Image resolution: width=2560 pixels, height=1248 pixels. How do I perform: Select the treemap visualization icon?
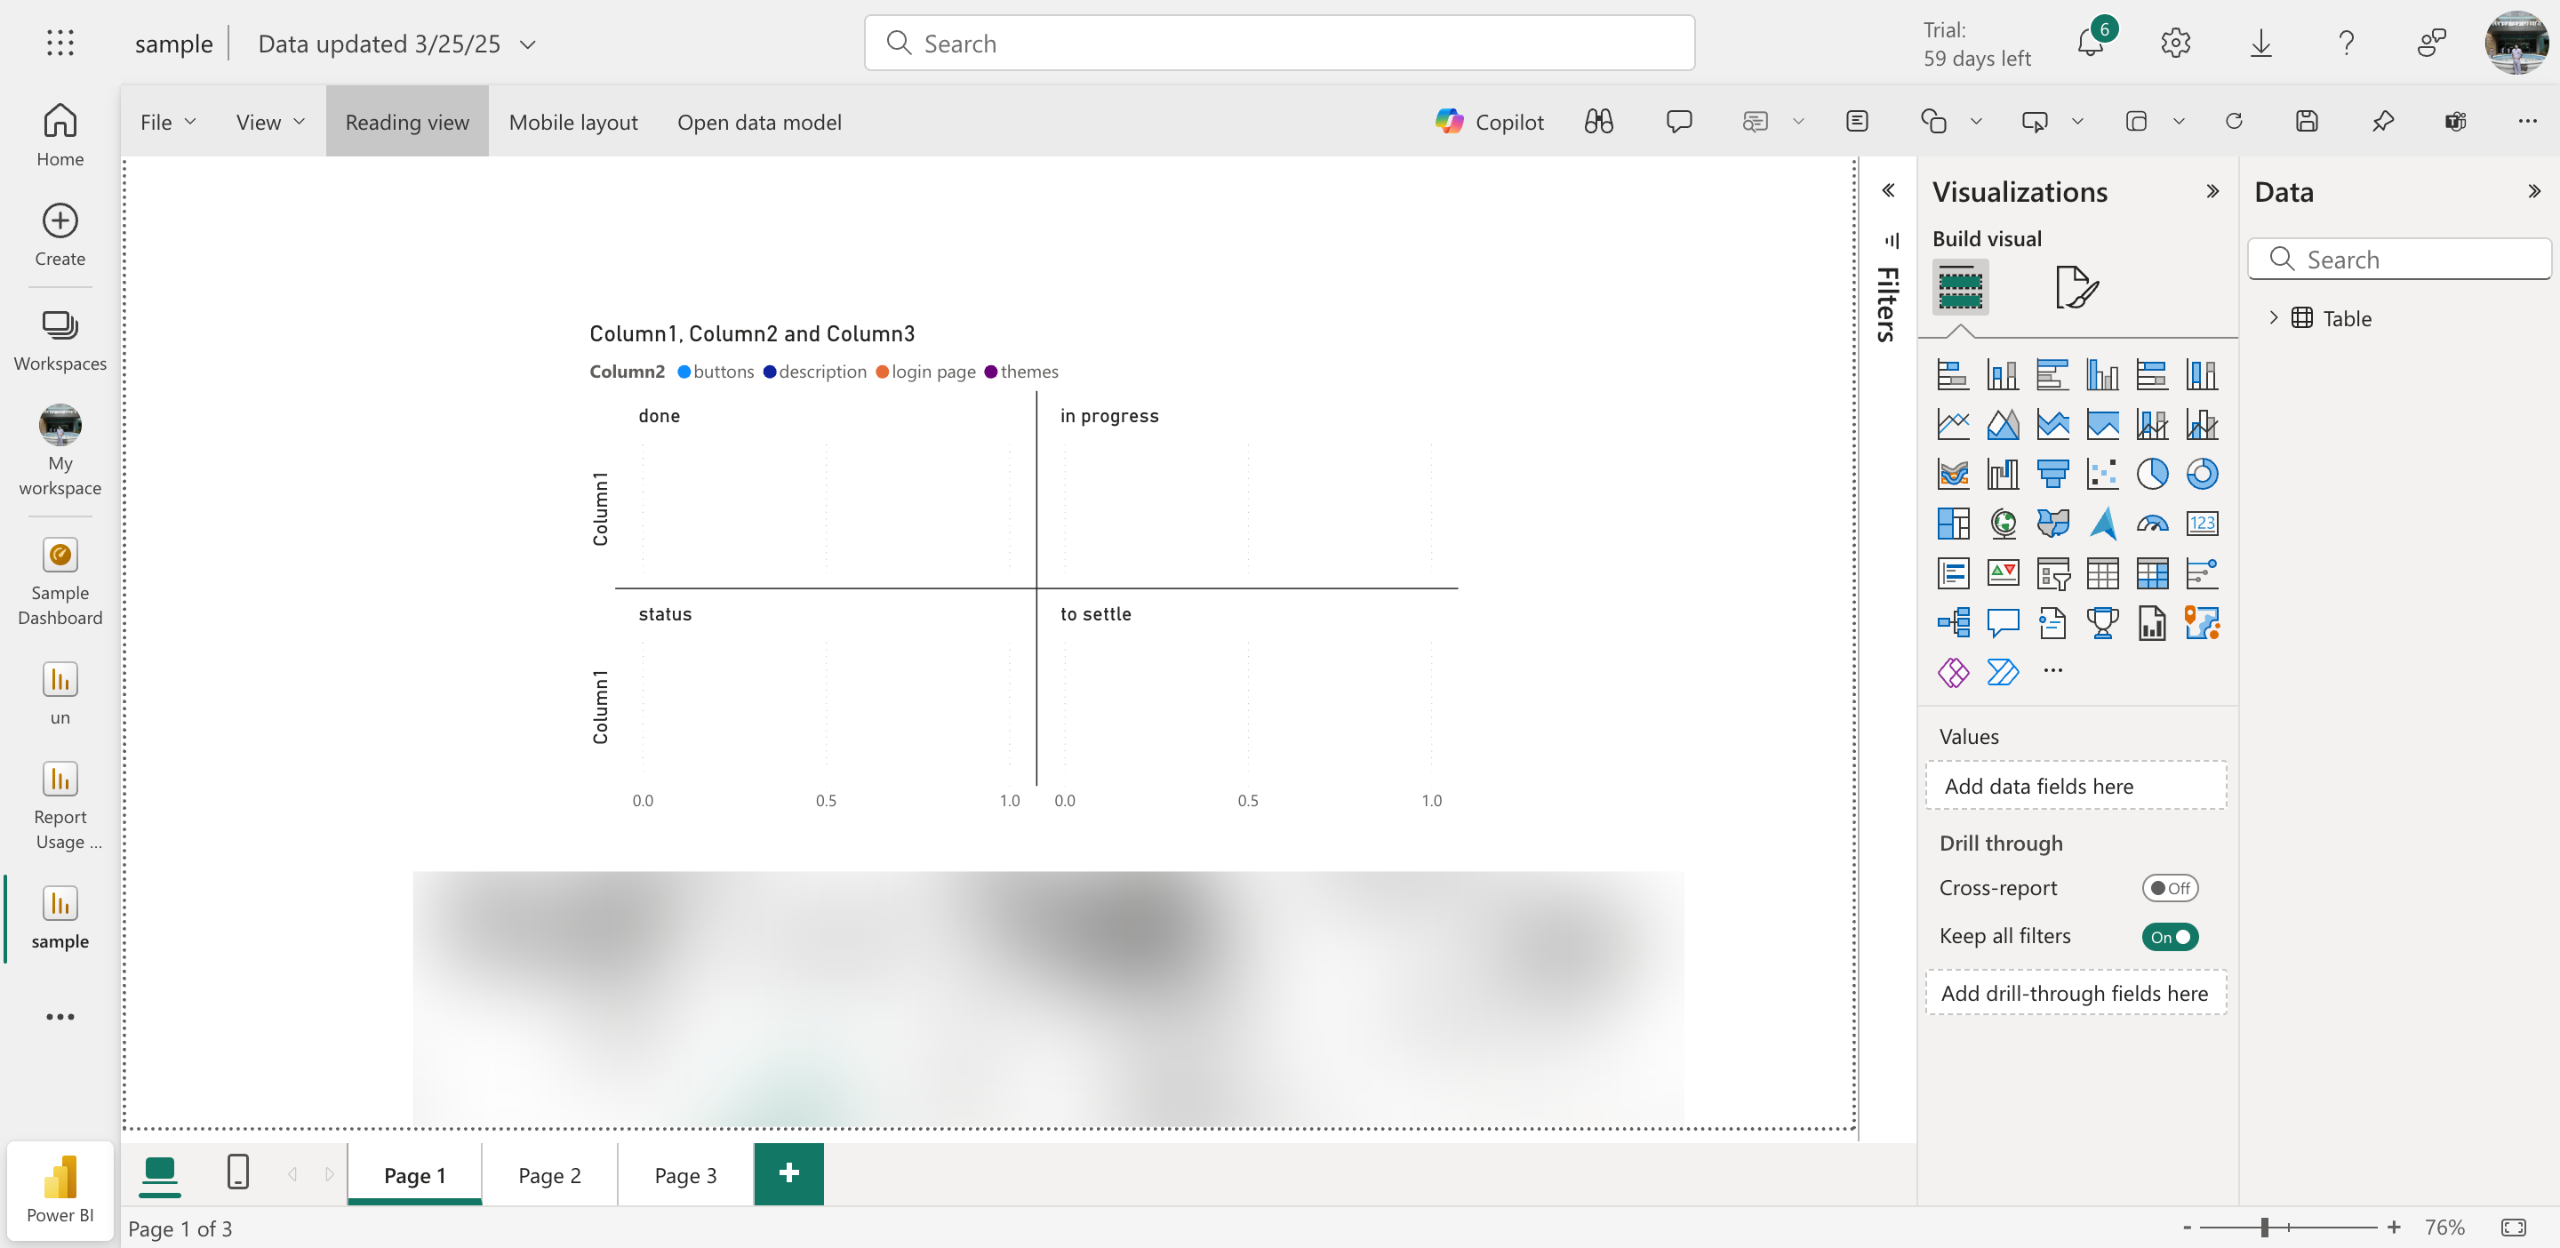pyautogui.click(x=1952, y=523)
